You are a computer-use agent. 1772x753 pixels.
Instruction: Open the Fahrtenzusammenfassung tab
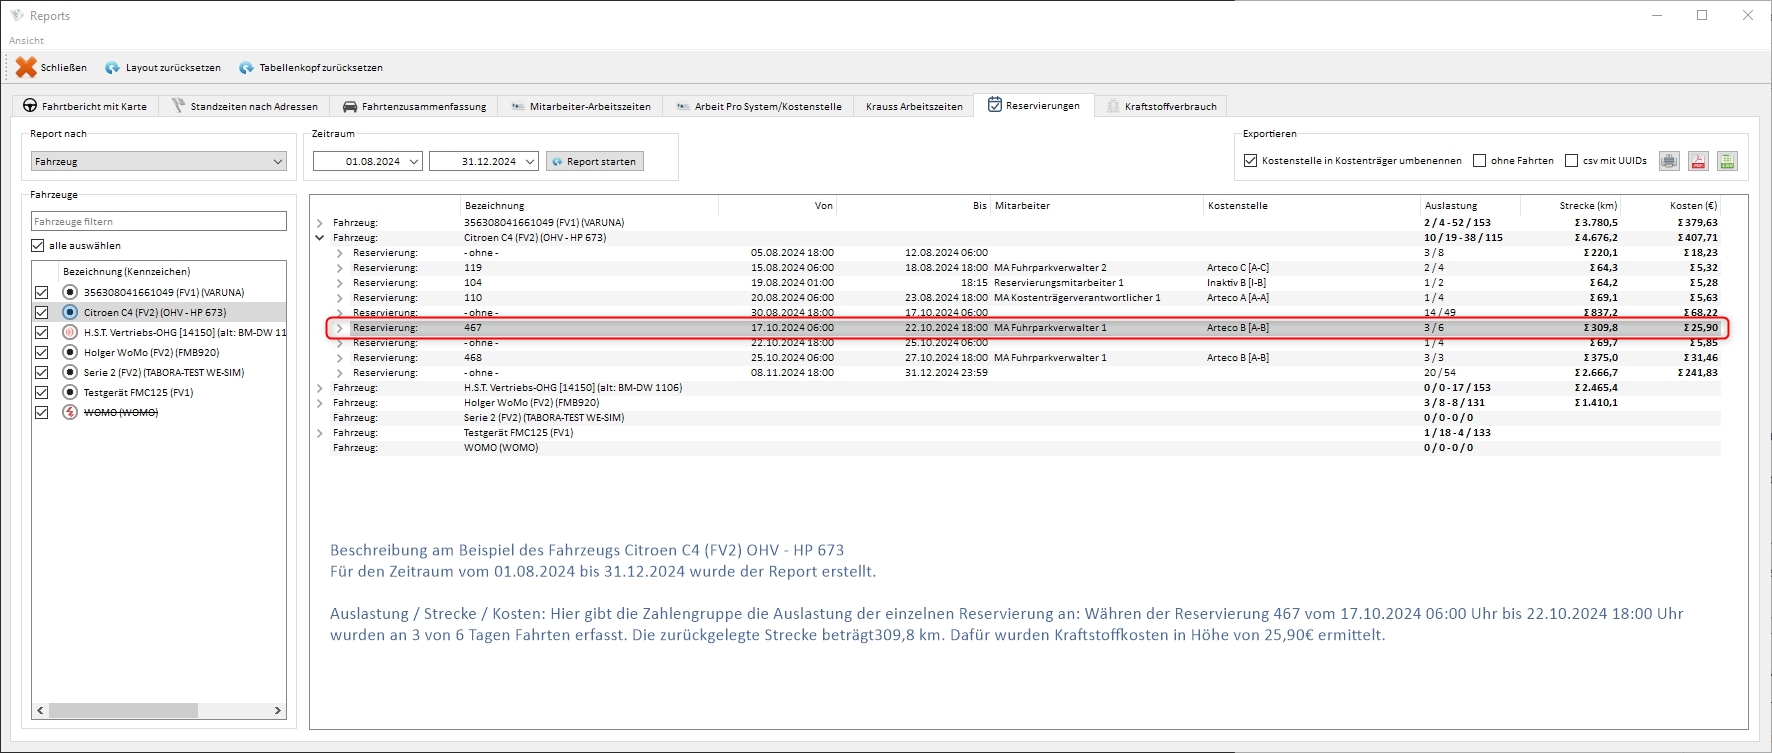pyautogui.click(x=414, y=106)
